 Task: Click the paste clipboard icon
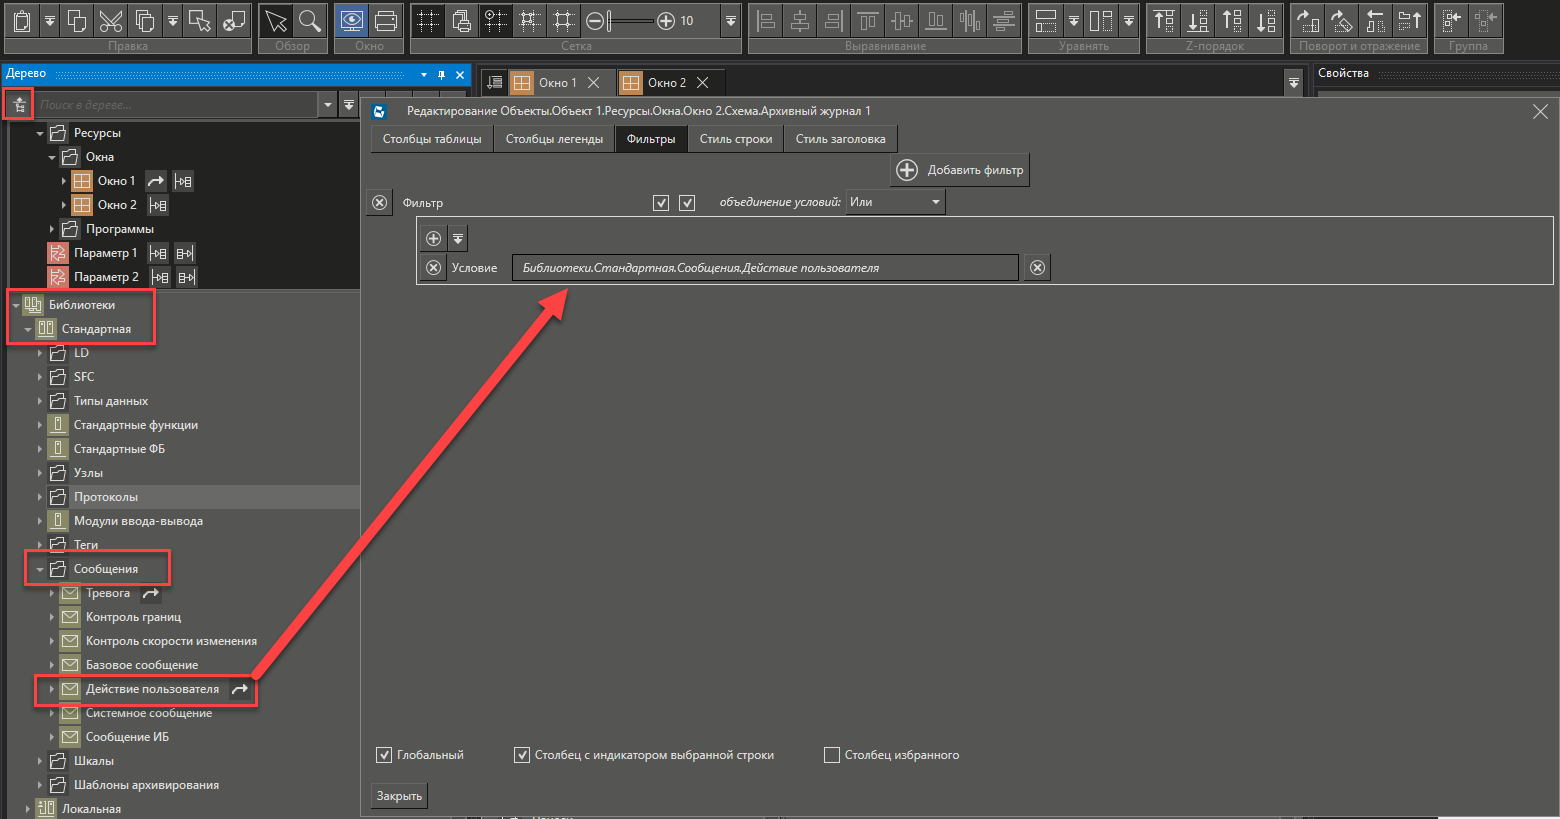(x=22, y=21)
